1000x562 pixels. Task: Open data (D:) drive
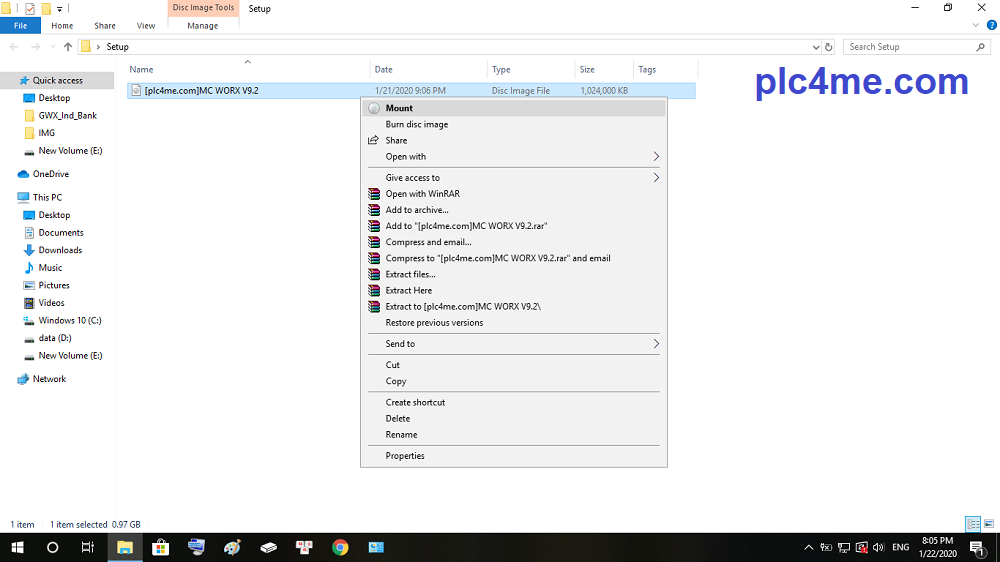tap(55, 337)
